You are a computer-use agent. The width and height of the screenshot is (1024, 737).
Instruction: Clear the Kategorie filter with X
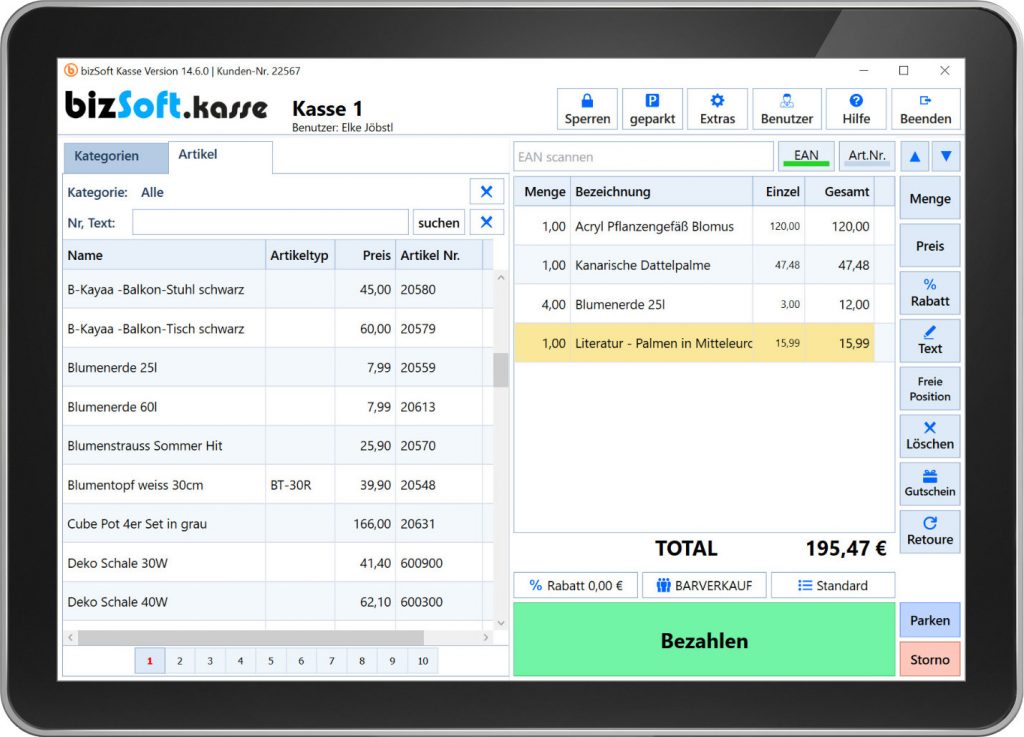(x=487, y=191)
